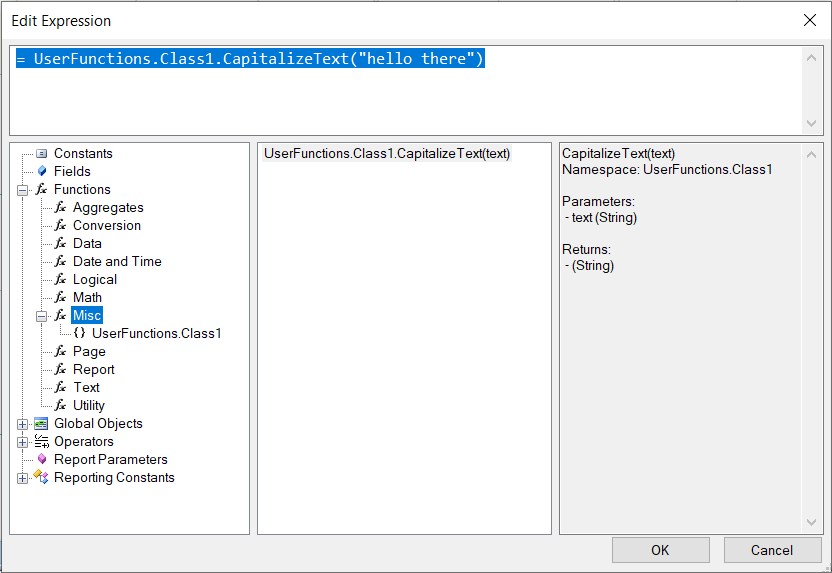
Task: Collapse the Misc category node
Action: tap(41, 316)
